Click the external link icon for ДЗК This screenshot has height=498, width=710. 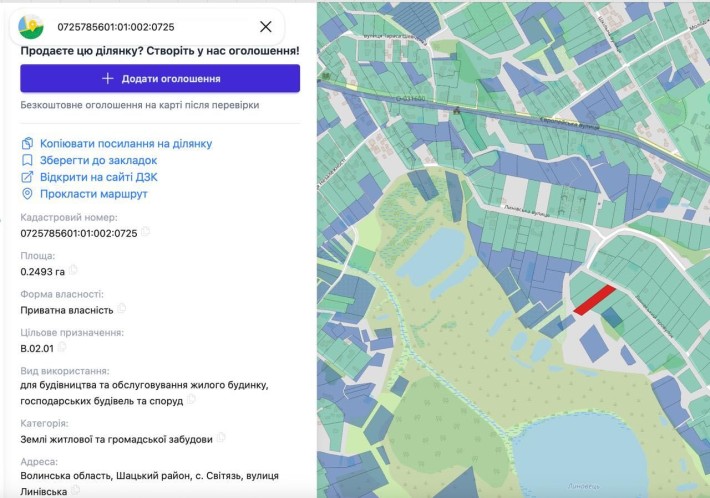point(27,177)
